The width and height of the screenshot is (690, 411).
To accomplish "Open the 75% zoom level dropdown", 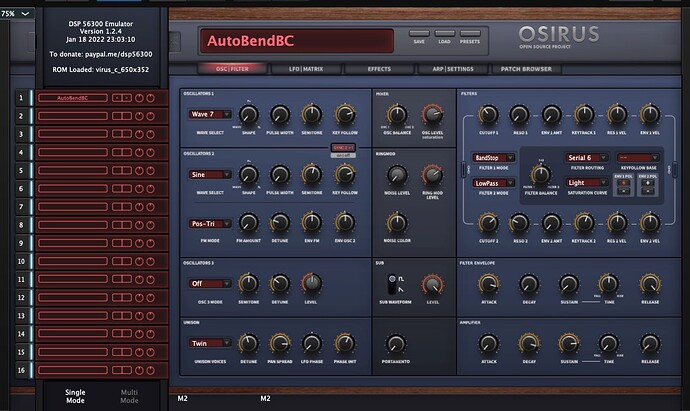I will (x=16, y=14).
